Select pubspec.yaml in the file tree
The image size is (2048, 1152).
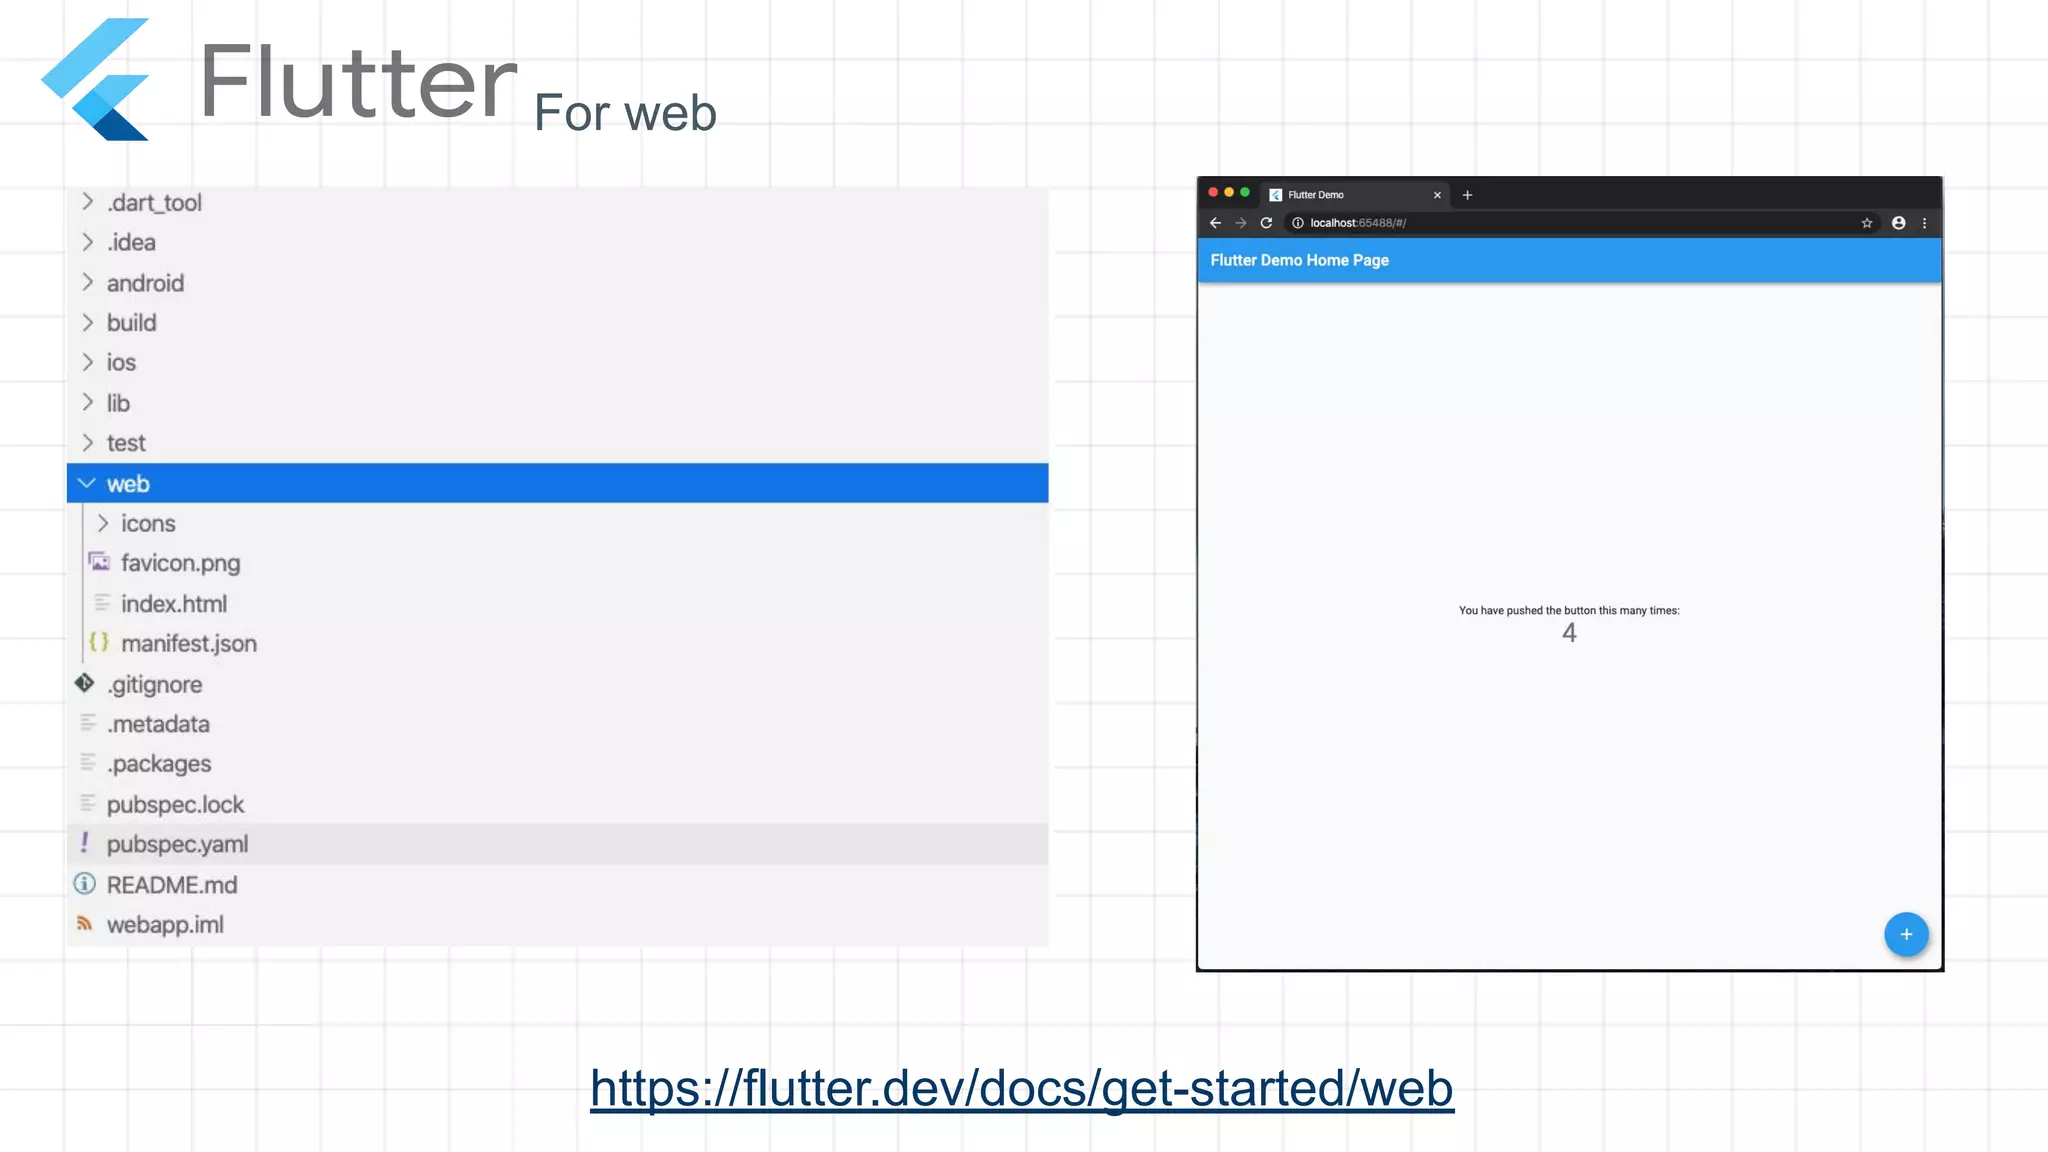pyautogui.click(x=177, y=844)
